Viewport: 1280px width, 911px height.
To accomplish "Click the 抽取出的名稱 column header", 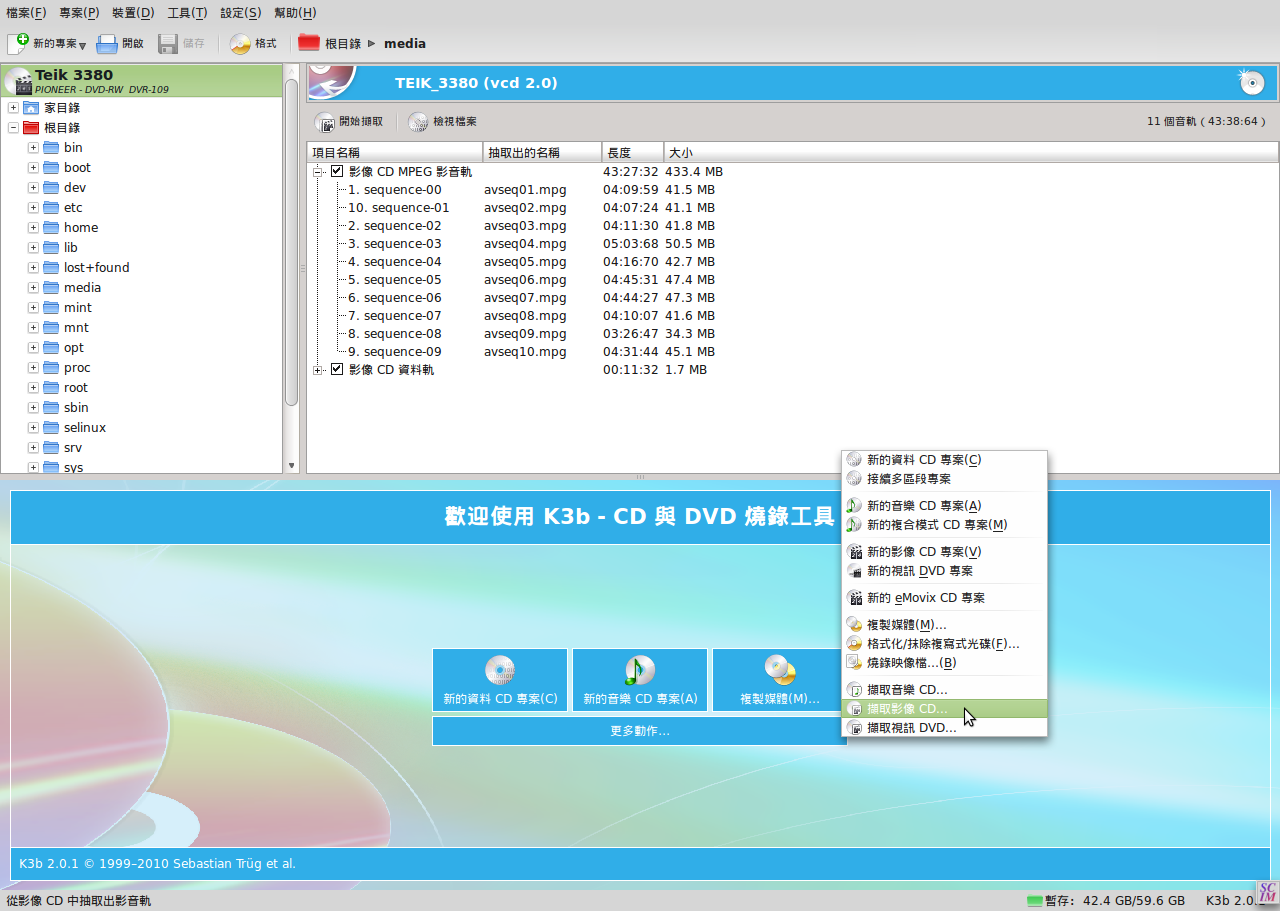I will tap(542, 152).
